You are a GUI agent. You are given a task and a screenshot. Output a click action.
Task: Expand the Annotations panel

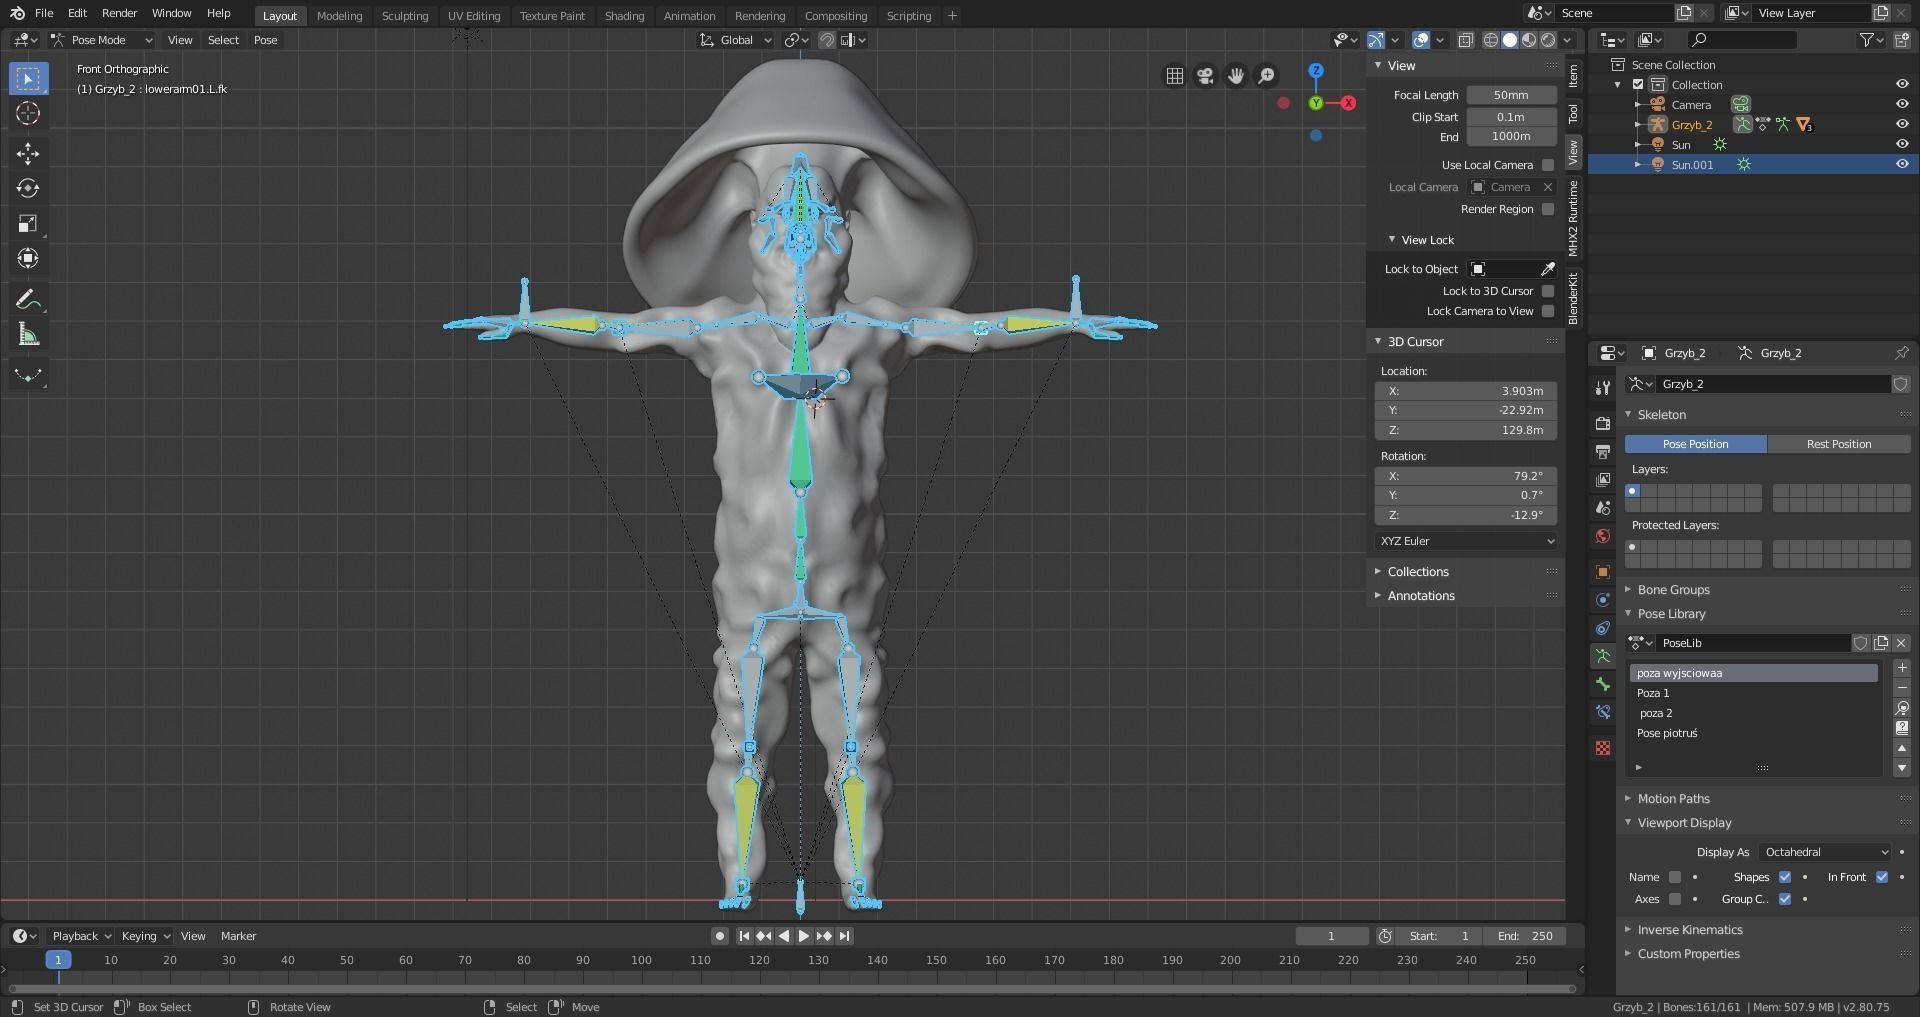(x=1421, y=596)
